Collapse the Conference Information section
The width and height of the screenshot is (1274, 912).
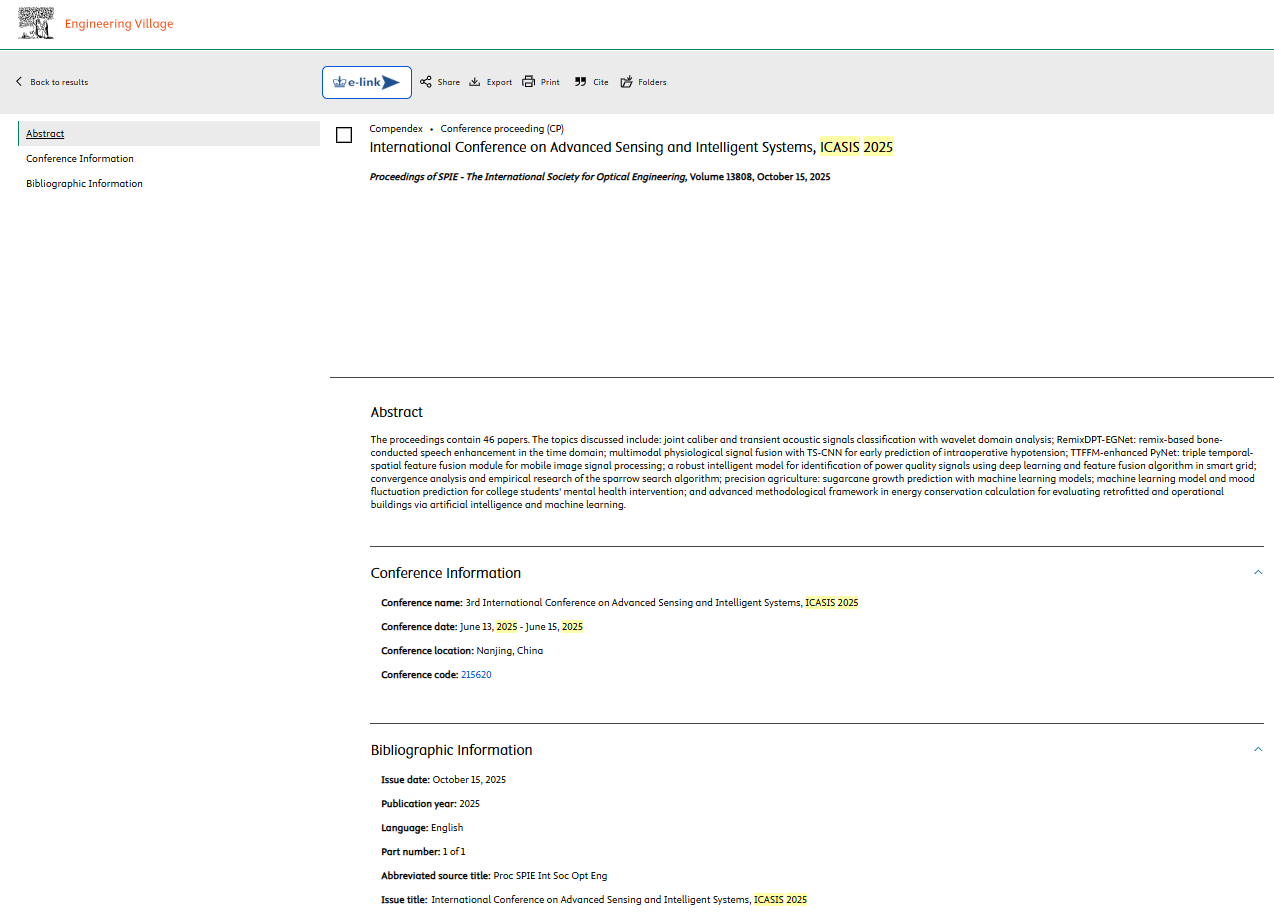(1258, 572)
